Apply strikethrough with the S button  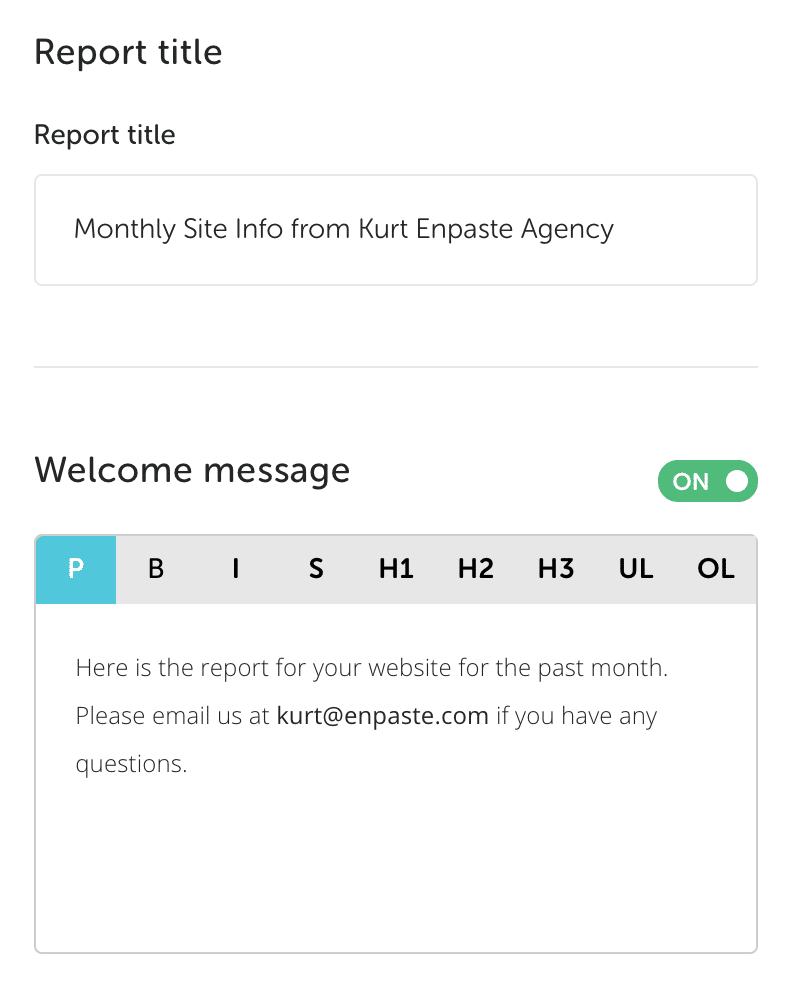(x=316, y=570)
